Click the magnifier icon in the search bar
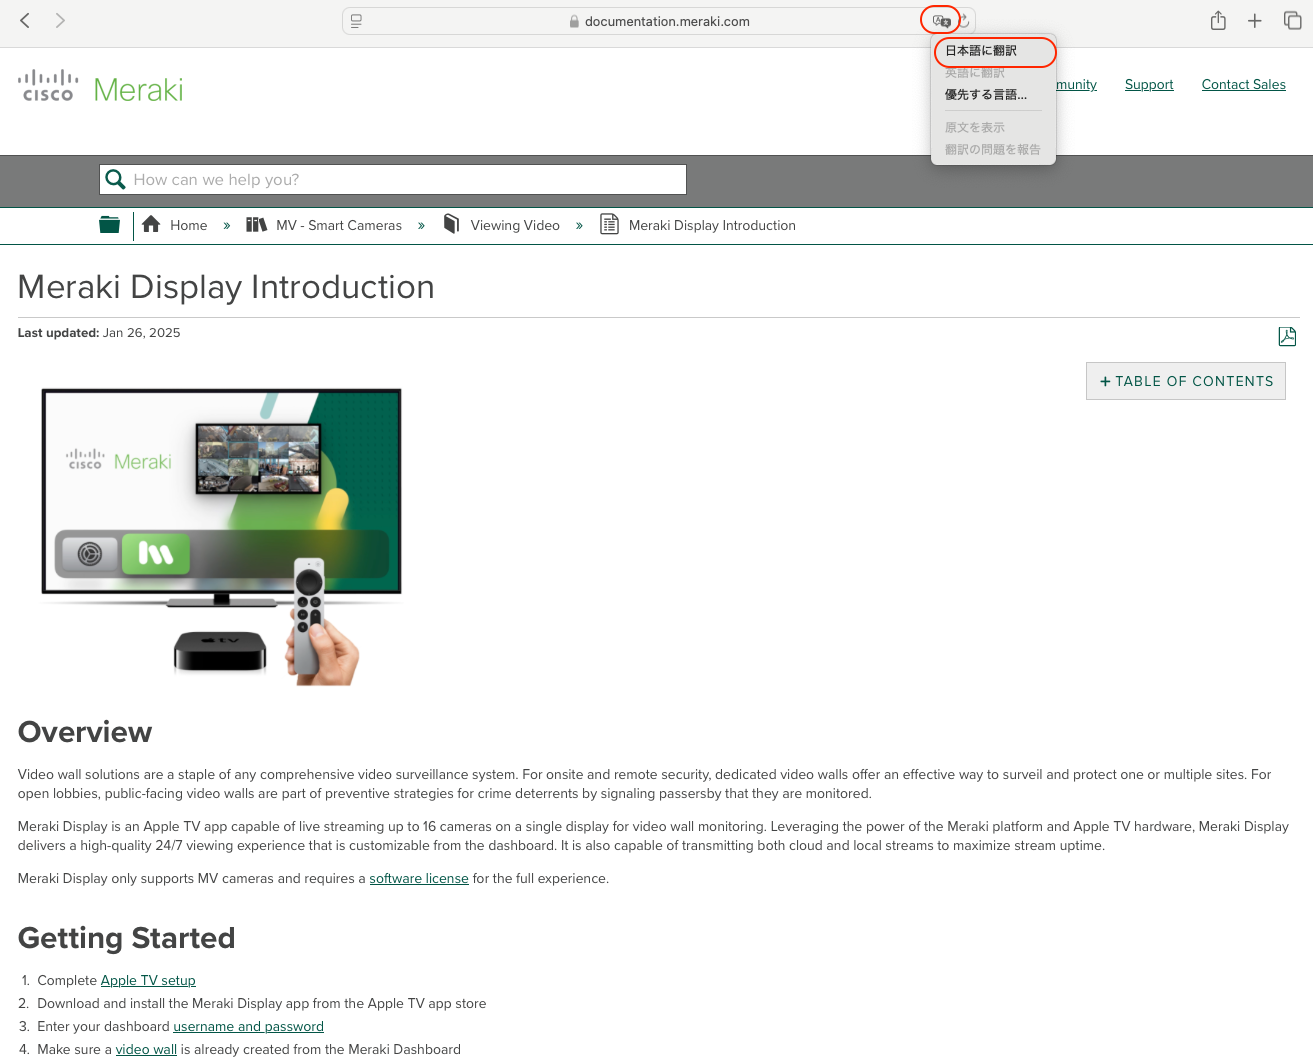Viewport: 1313px width, 1063px height. click(x=115, y=179)
